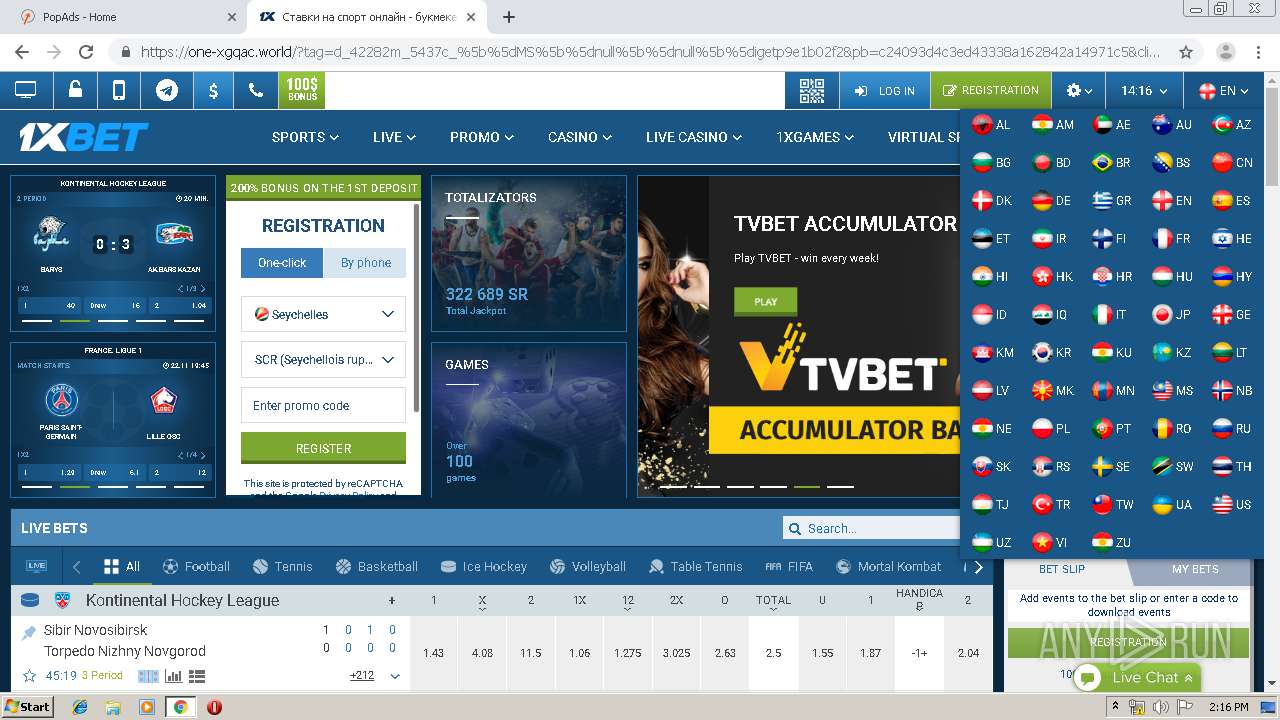The width and height of the screenshot is (1280, 720).
Task: Select the Italian IT language flag
Action: point(1111,314)
